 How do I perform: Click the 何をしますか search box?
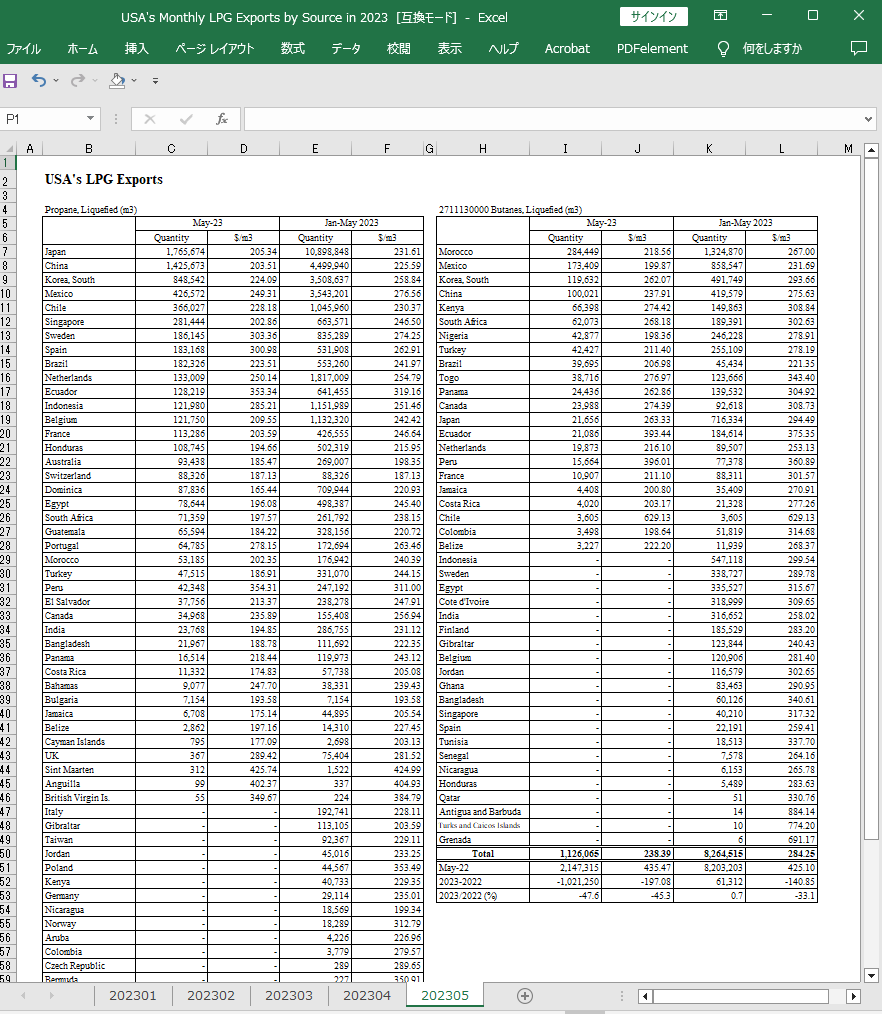(772, 49)
